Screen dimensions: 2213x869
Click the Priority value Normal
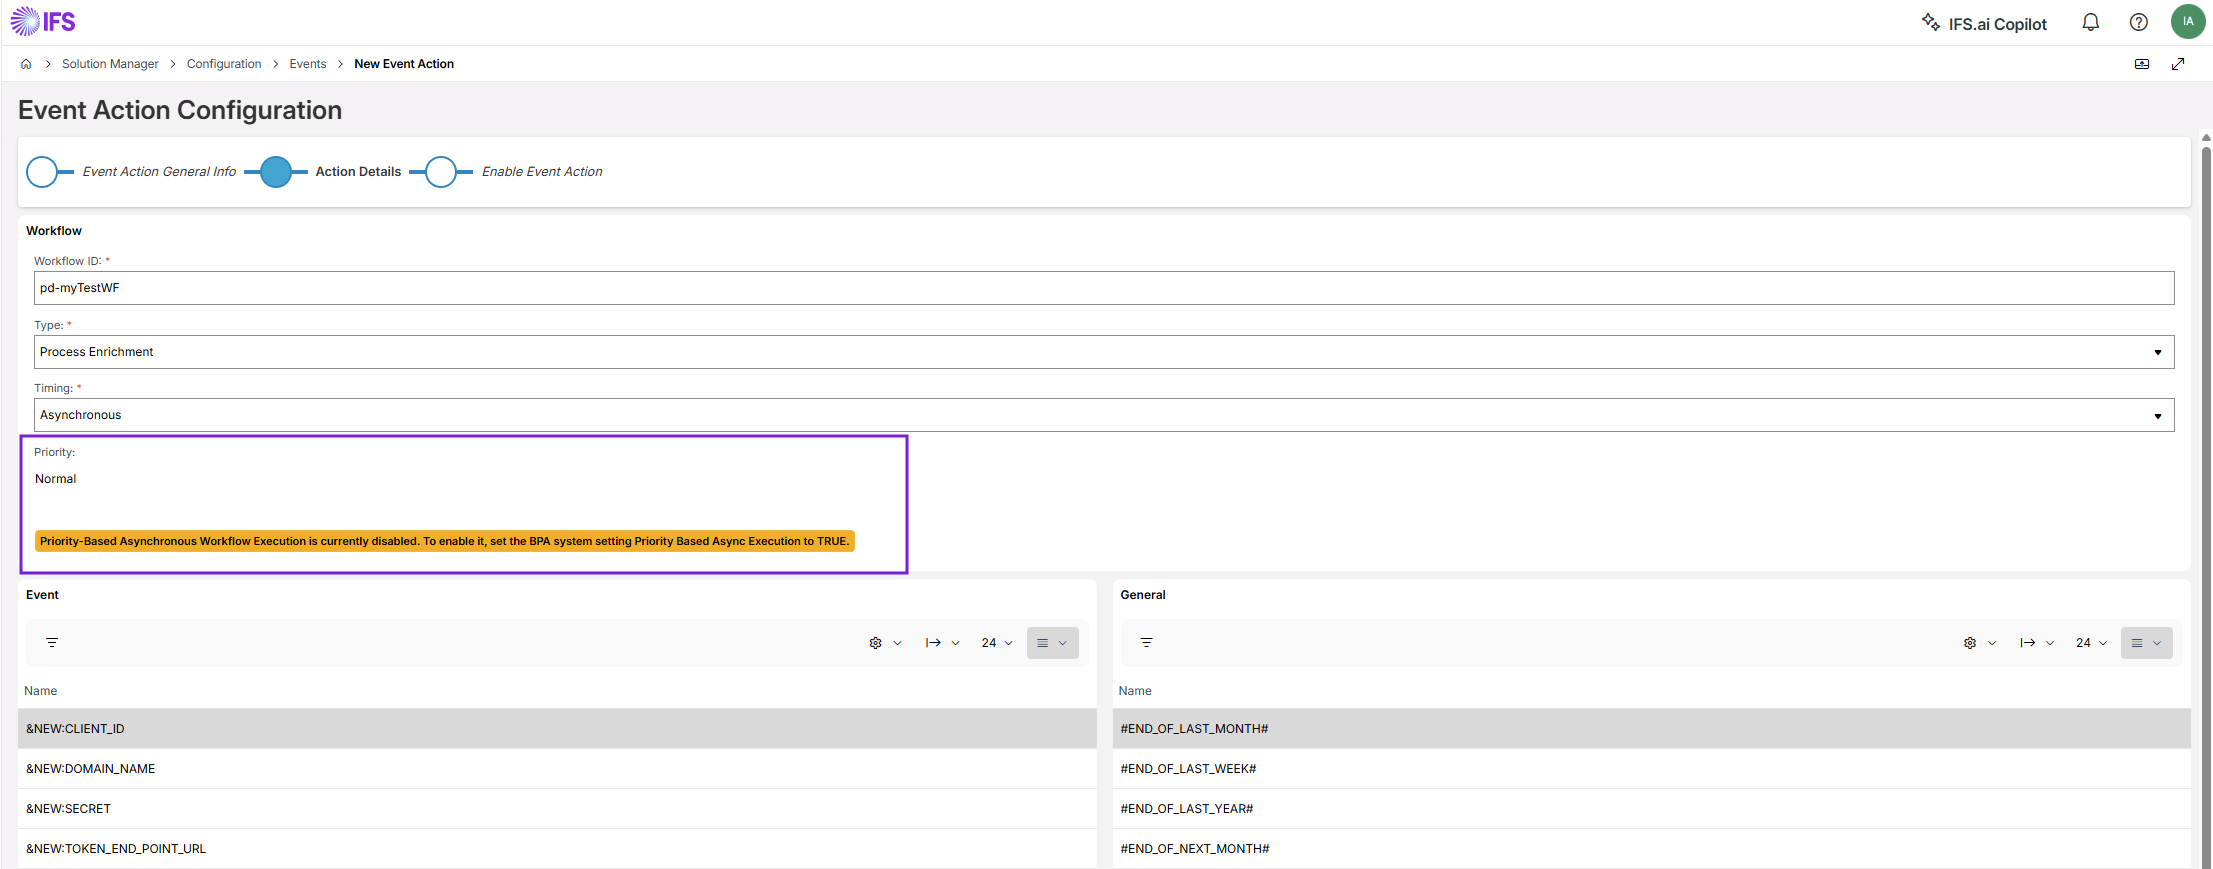pos(56,479)
